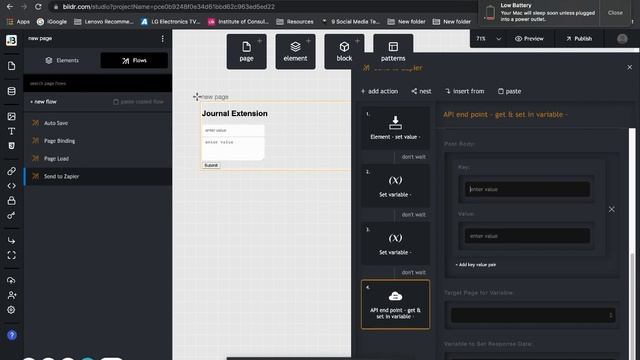Click the fullscreen frame icon in sidebar

point(11,255)
